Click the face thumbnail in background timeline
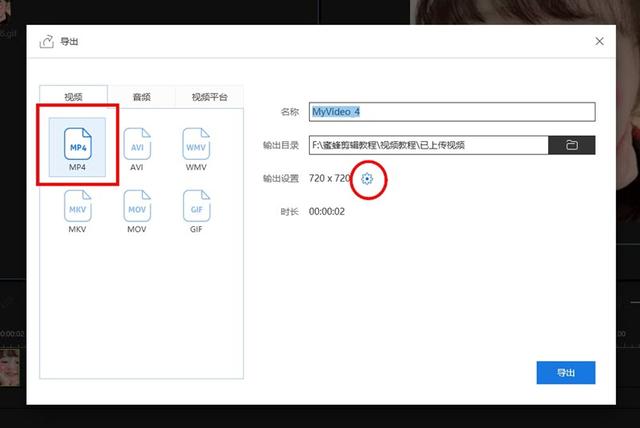The image size is (640, 428). (x=10, y=366)
